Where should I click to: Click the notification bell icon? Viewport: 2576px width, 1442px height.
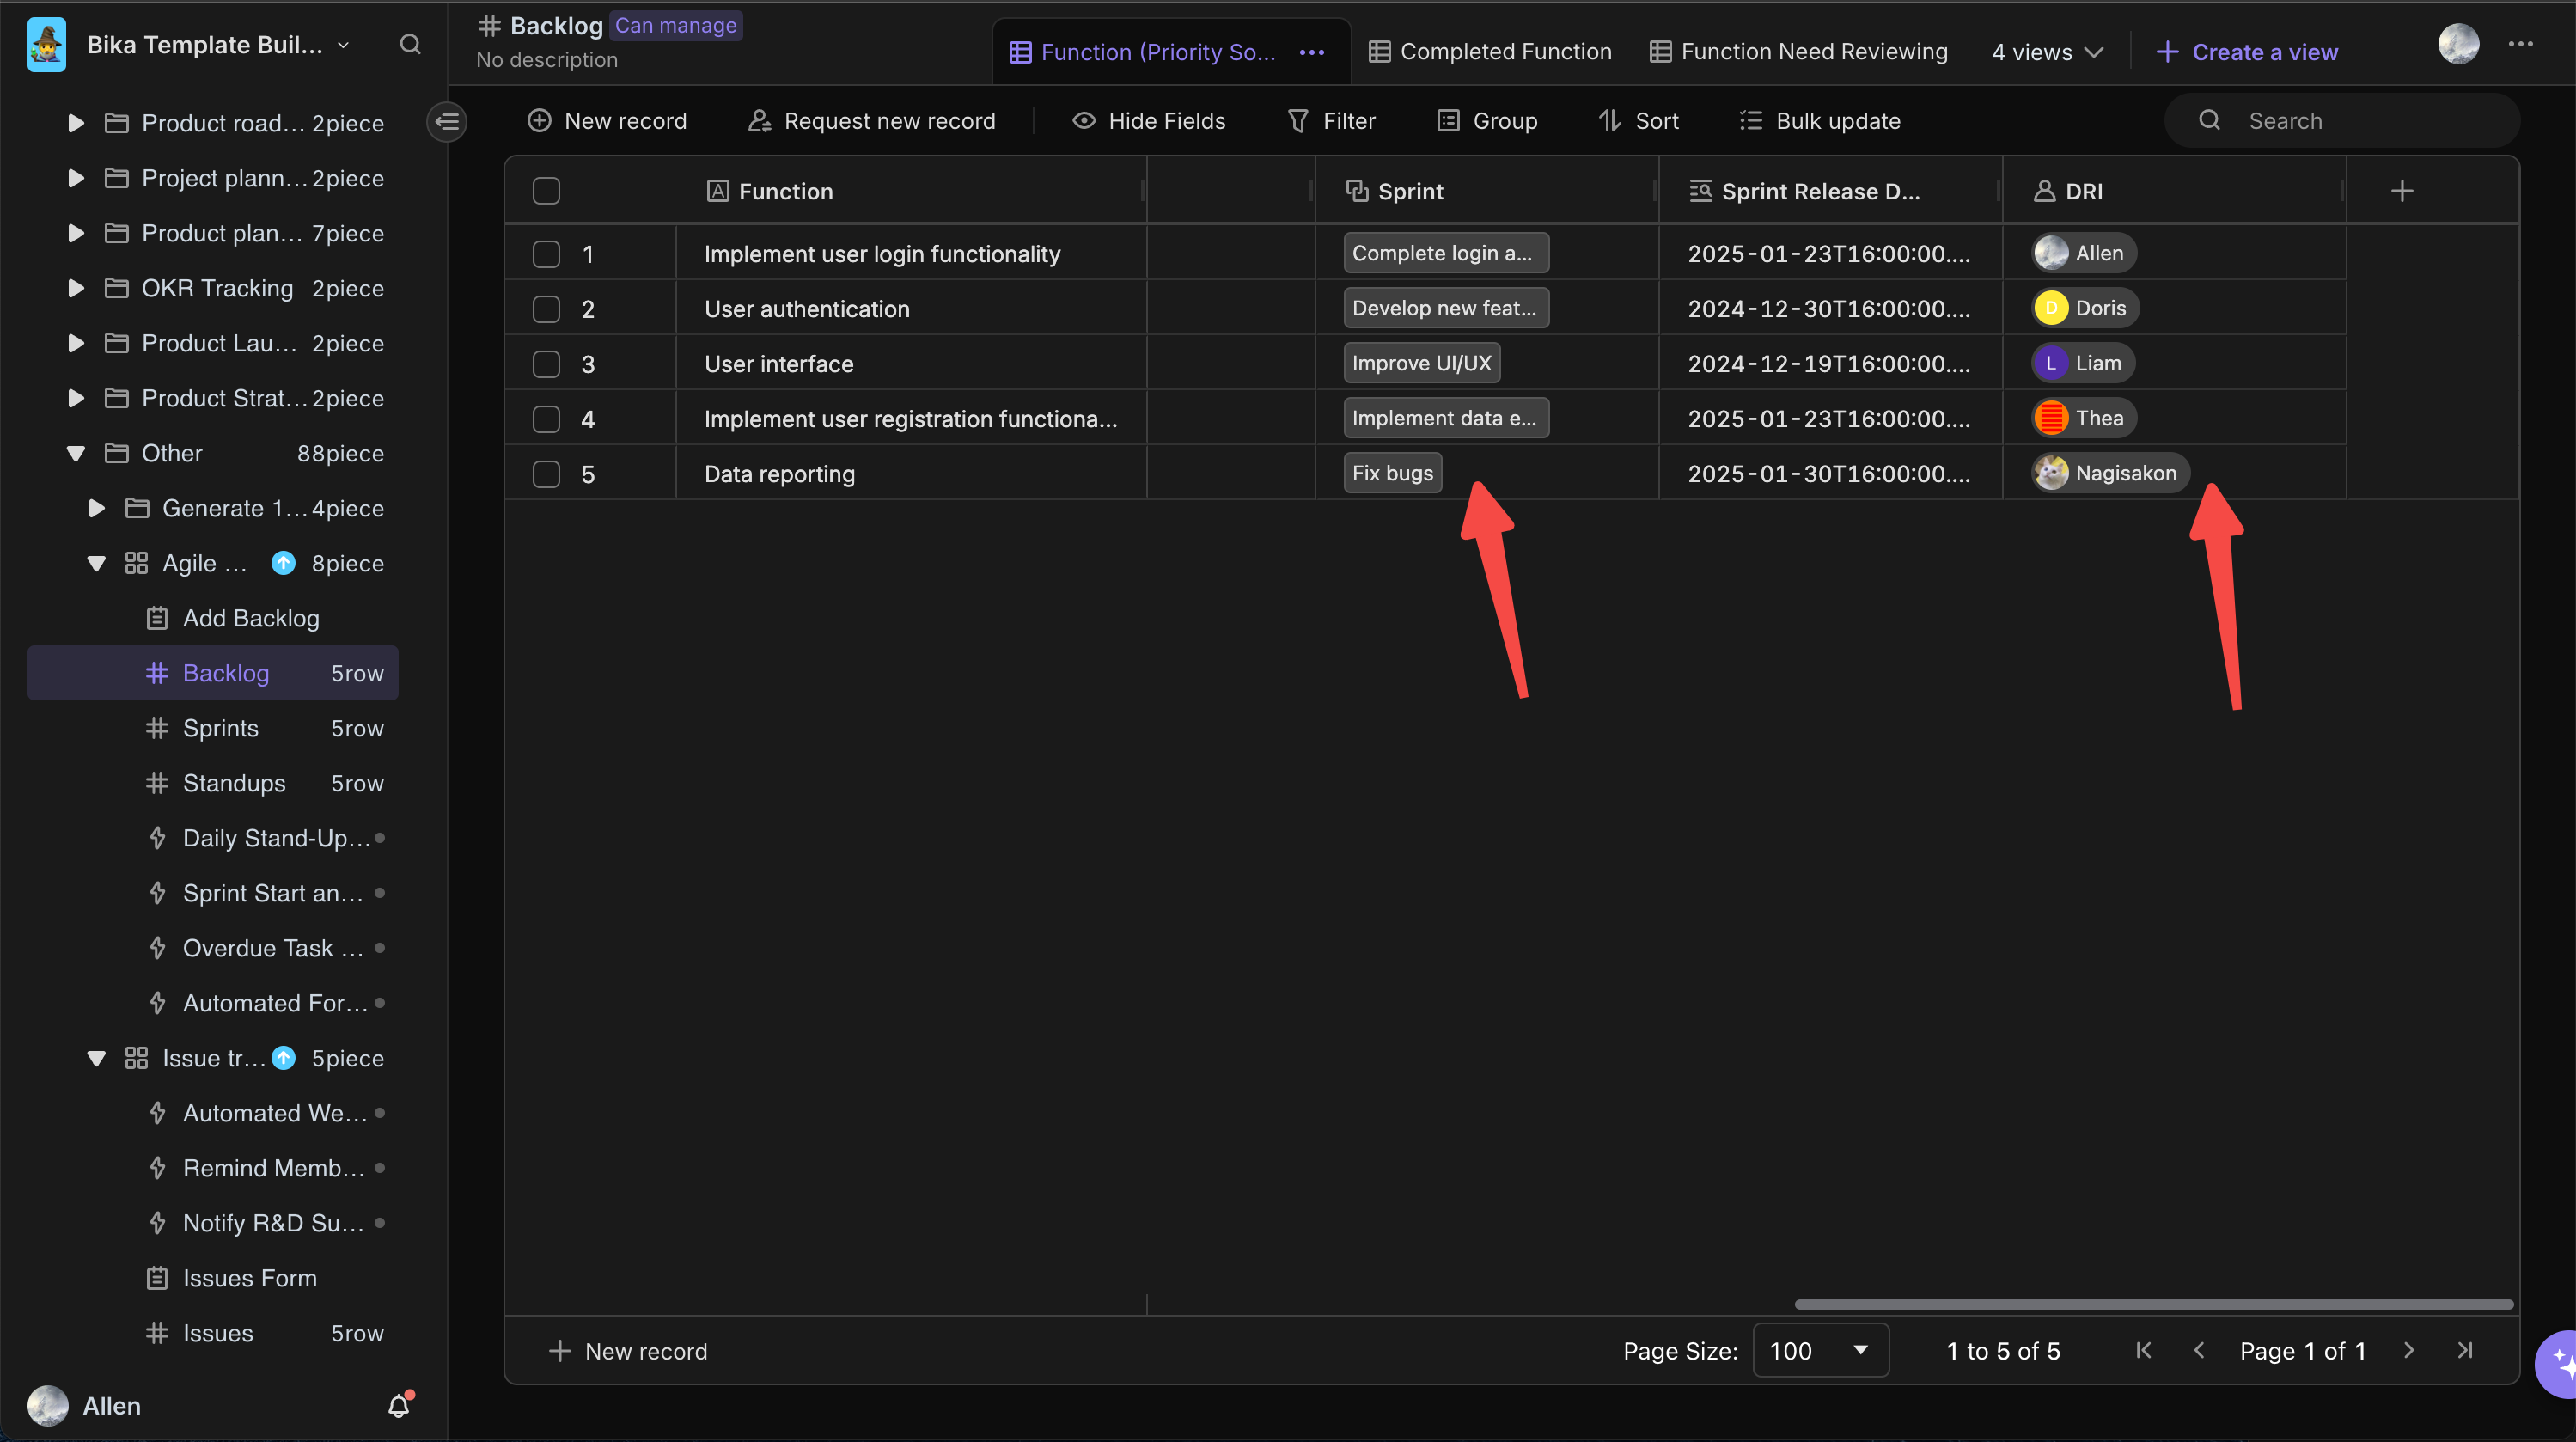399,1405
